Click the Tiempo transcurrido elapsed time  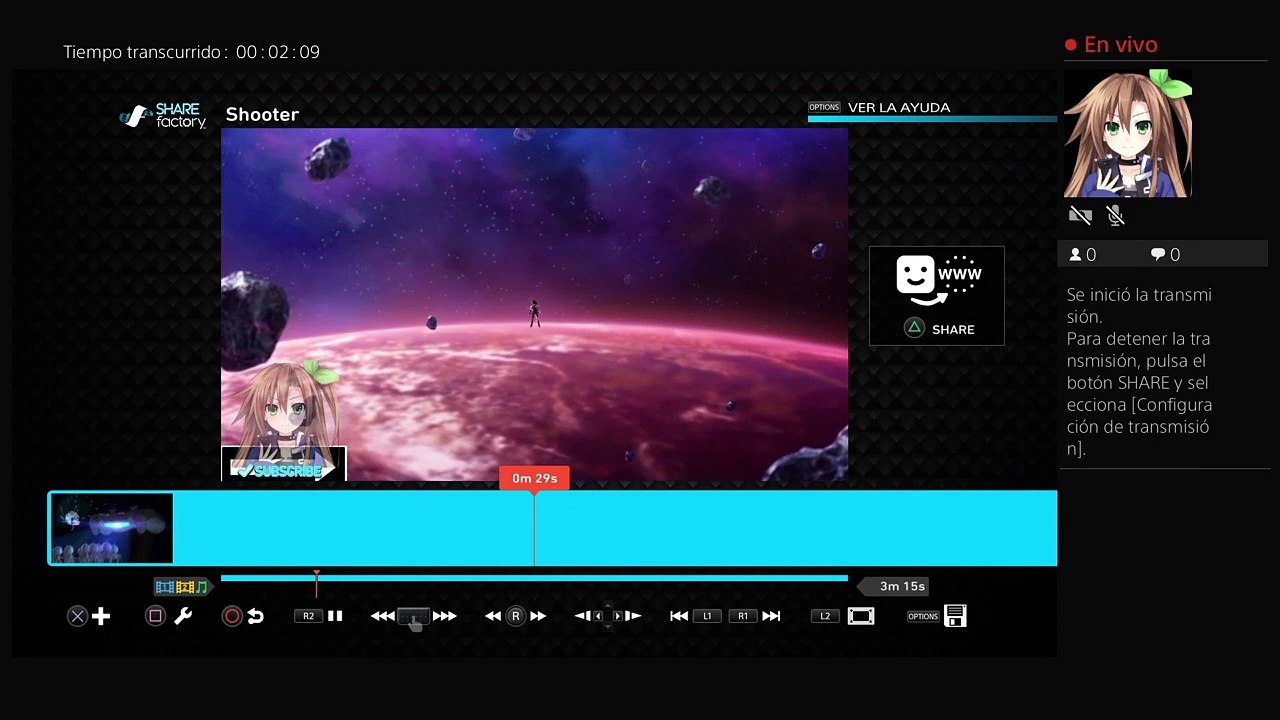(x=192, y=52)
